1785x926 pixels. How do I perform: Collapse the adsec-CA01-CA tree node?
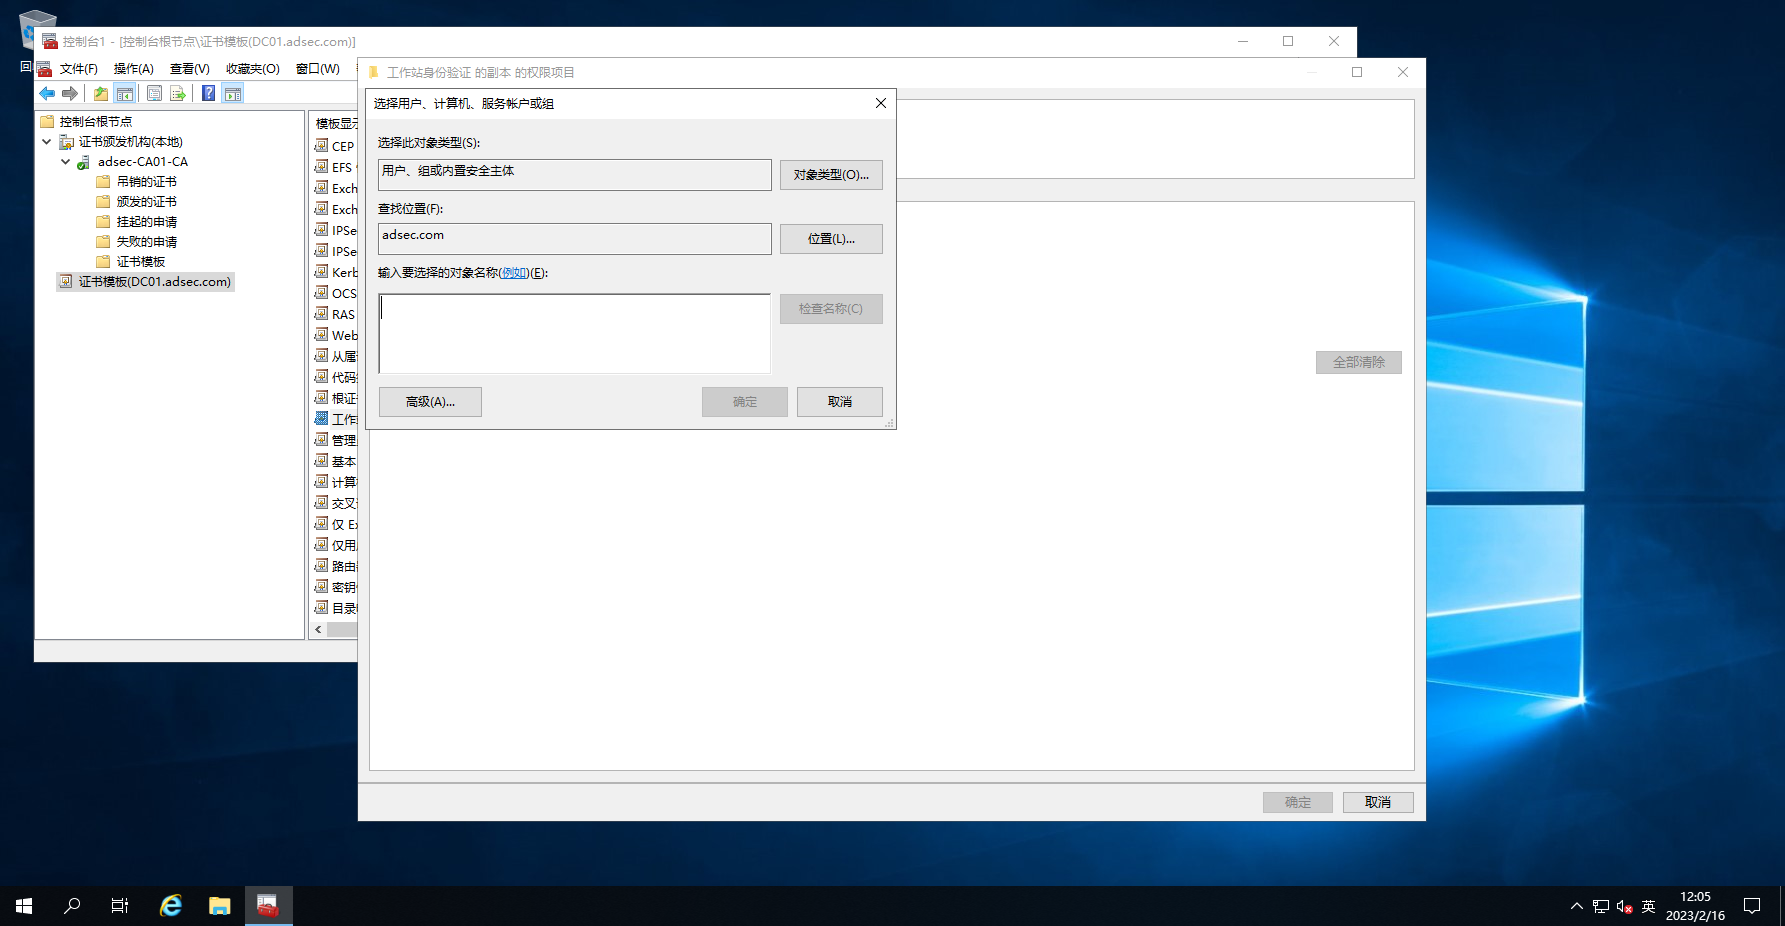click(x=65, y=162)
